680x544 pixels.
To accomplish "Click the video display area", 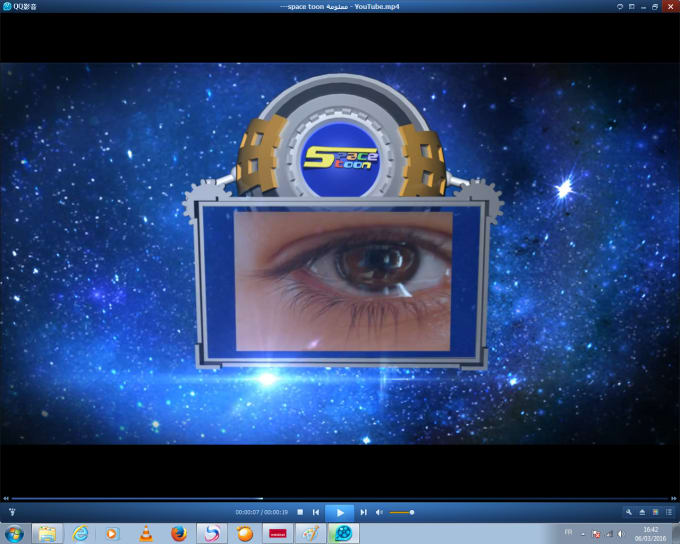I will pos(340,254).
